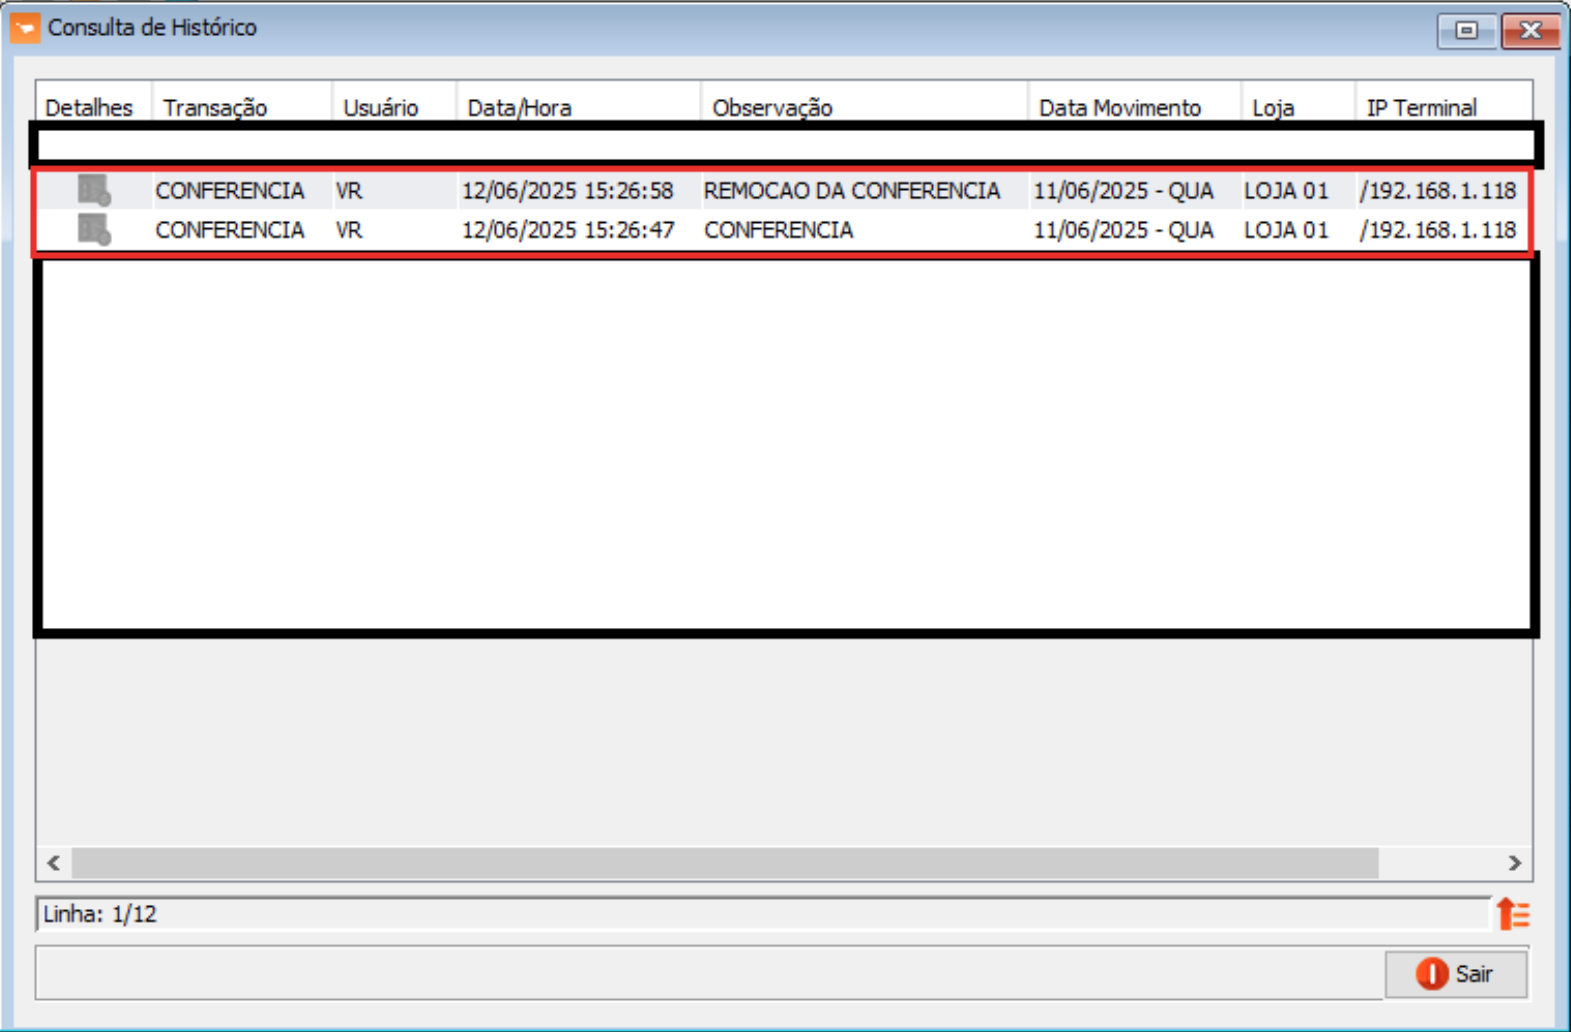Screen dimensions: 1571x1032
Task: Click the right arrow of horizontal scrollbar
Action: click(1514, 863)
